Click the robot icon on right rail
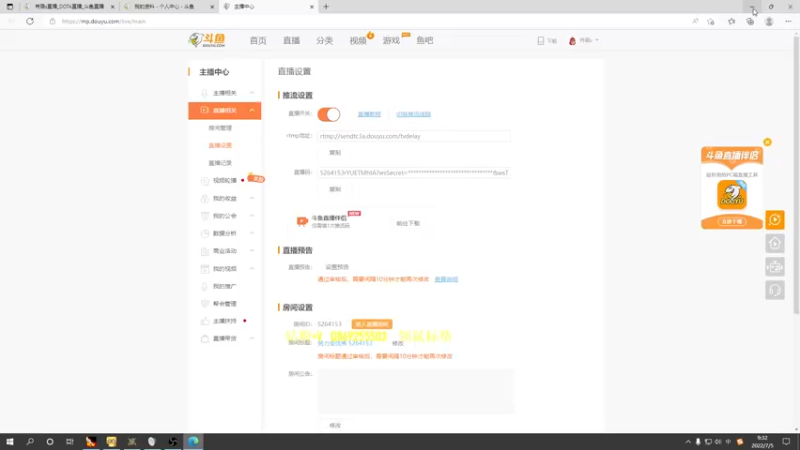This screenshot has height=450, width=800. point(774,267)
